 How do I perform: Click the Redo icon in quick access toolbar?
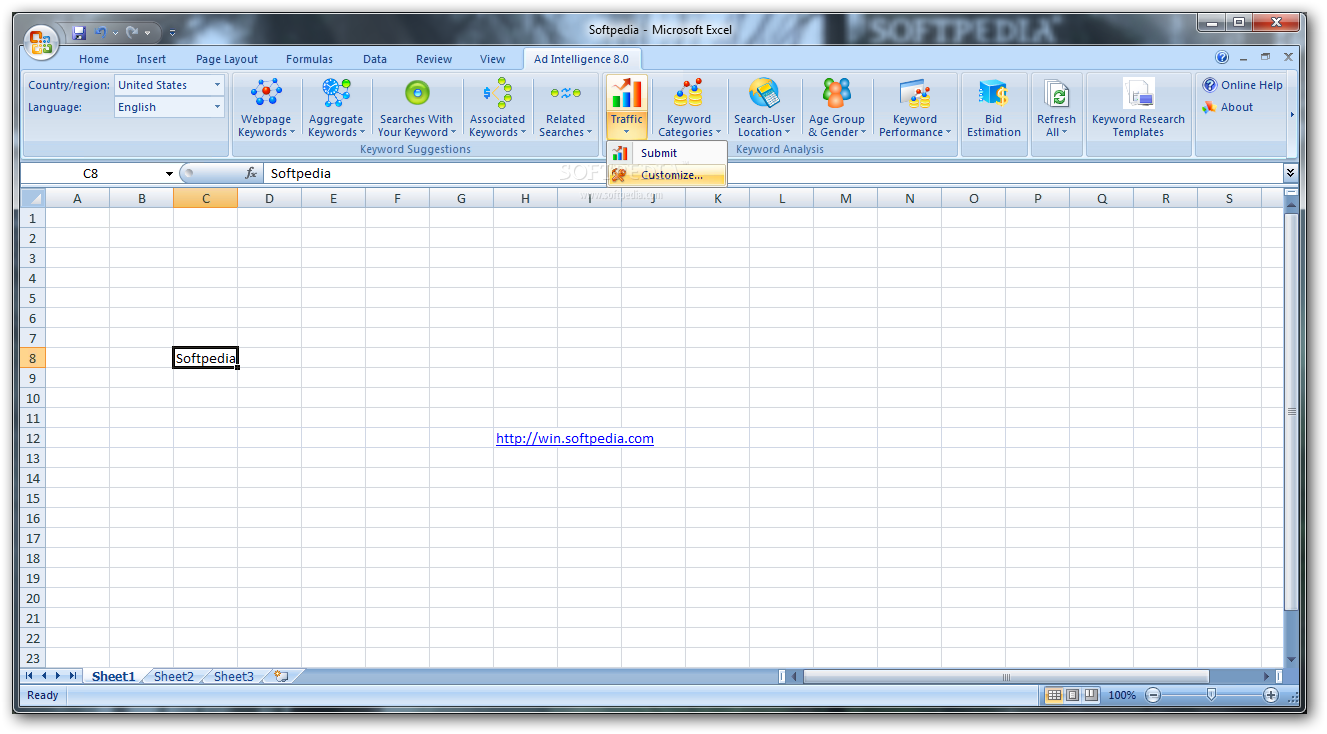pos(132,33)
